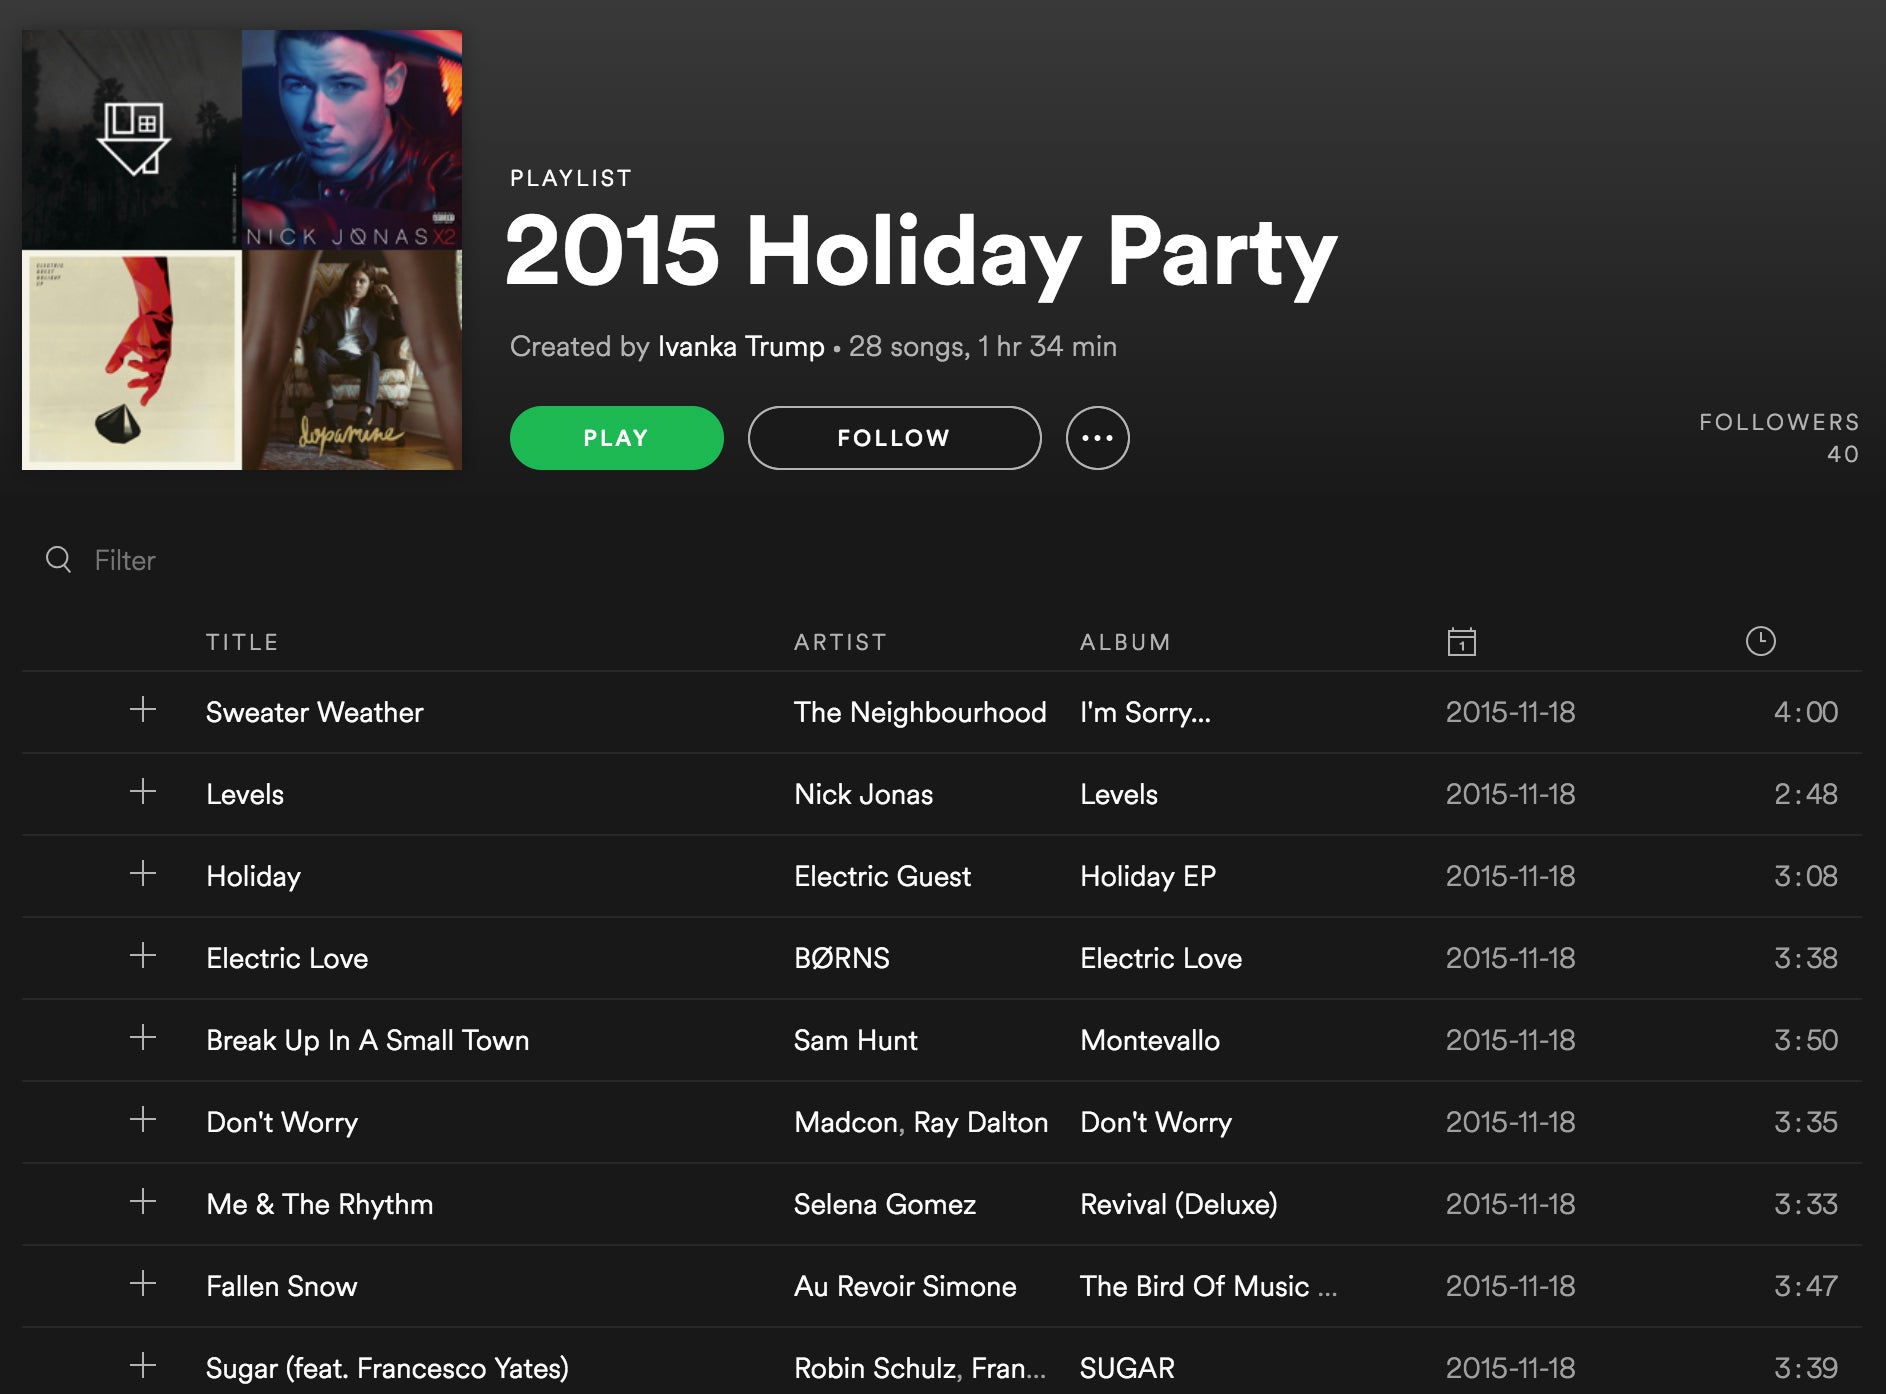Viewport: 1886px width, 1394px height.
Task: Open the Revival (Deluxe) album
Action: [x=1179, y=1204]
